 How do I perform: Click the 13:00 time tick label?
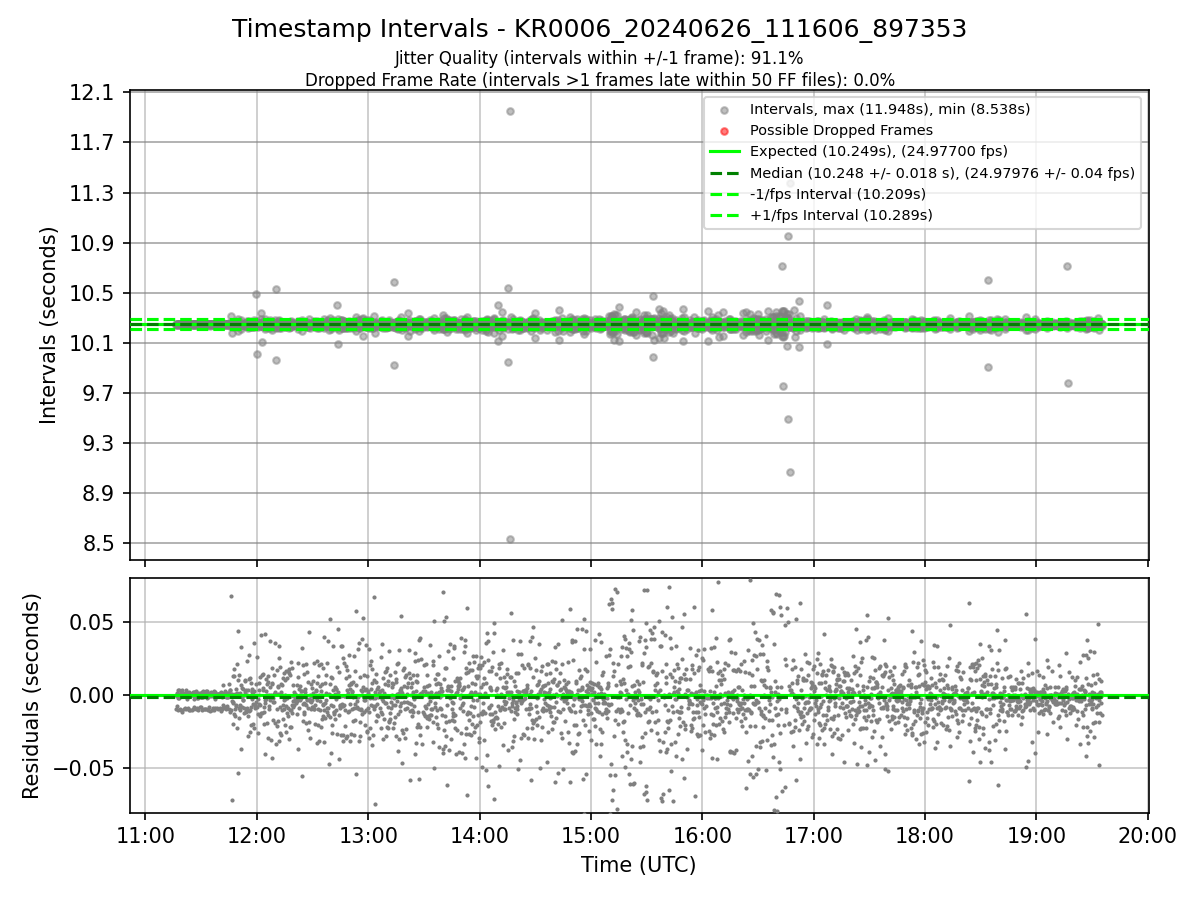click(368, 835)
